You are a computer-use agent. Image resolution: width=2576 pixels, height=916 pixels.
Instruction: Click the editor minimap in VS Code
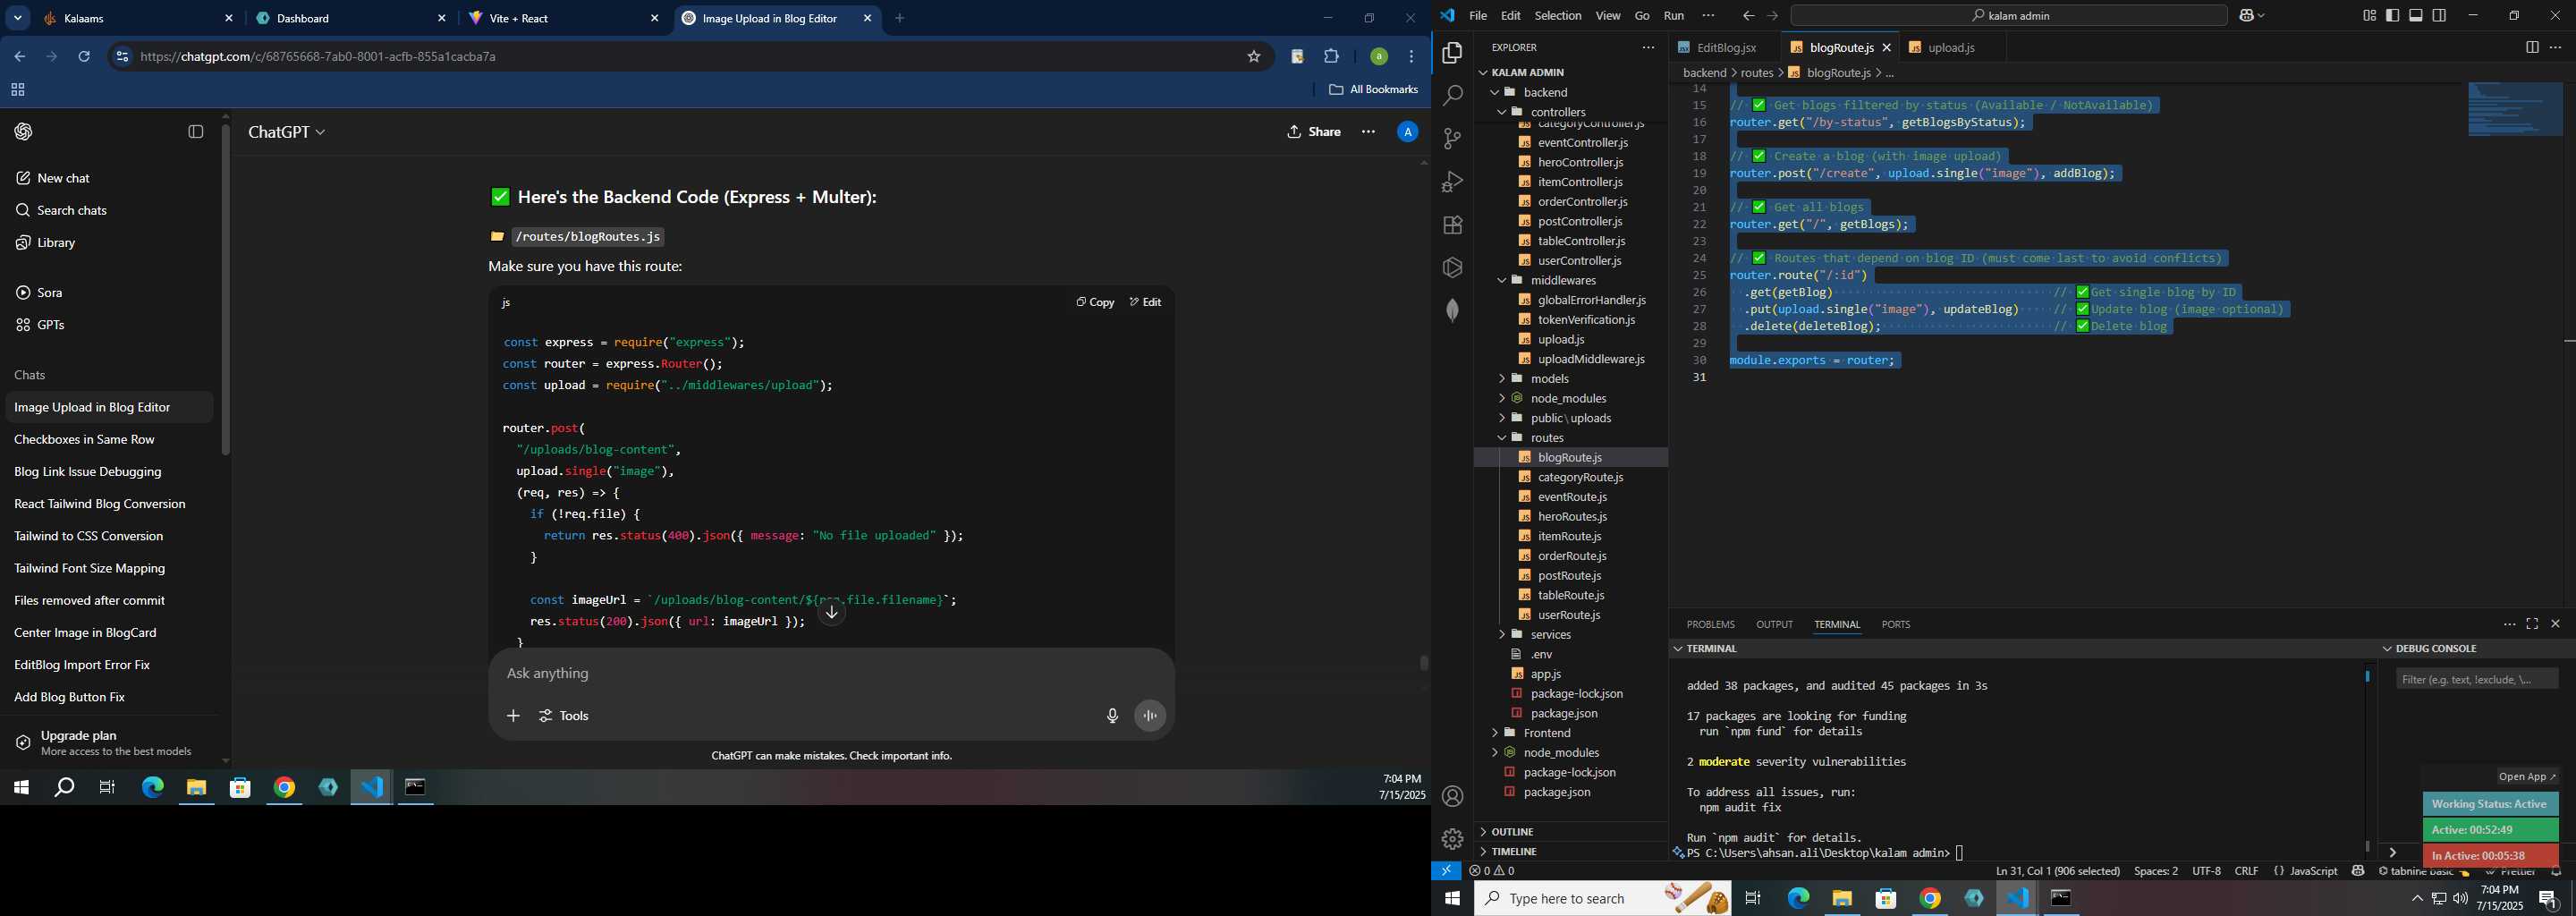click(x=2515, y=110)
